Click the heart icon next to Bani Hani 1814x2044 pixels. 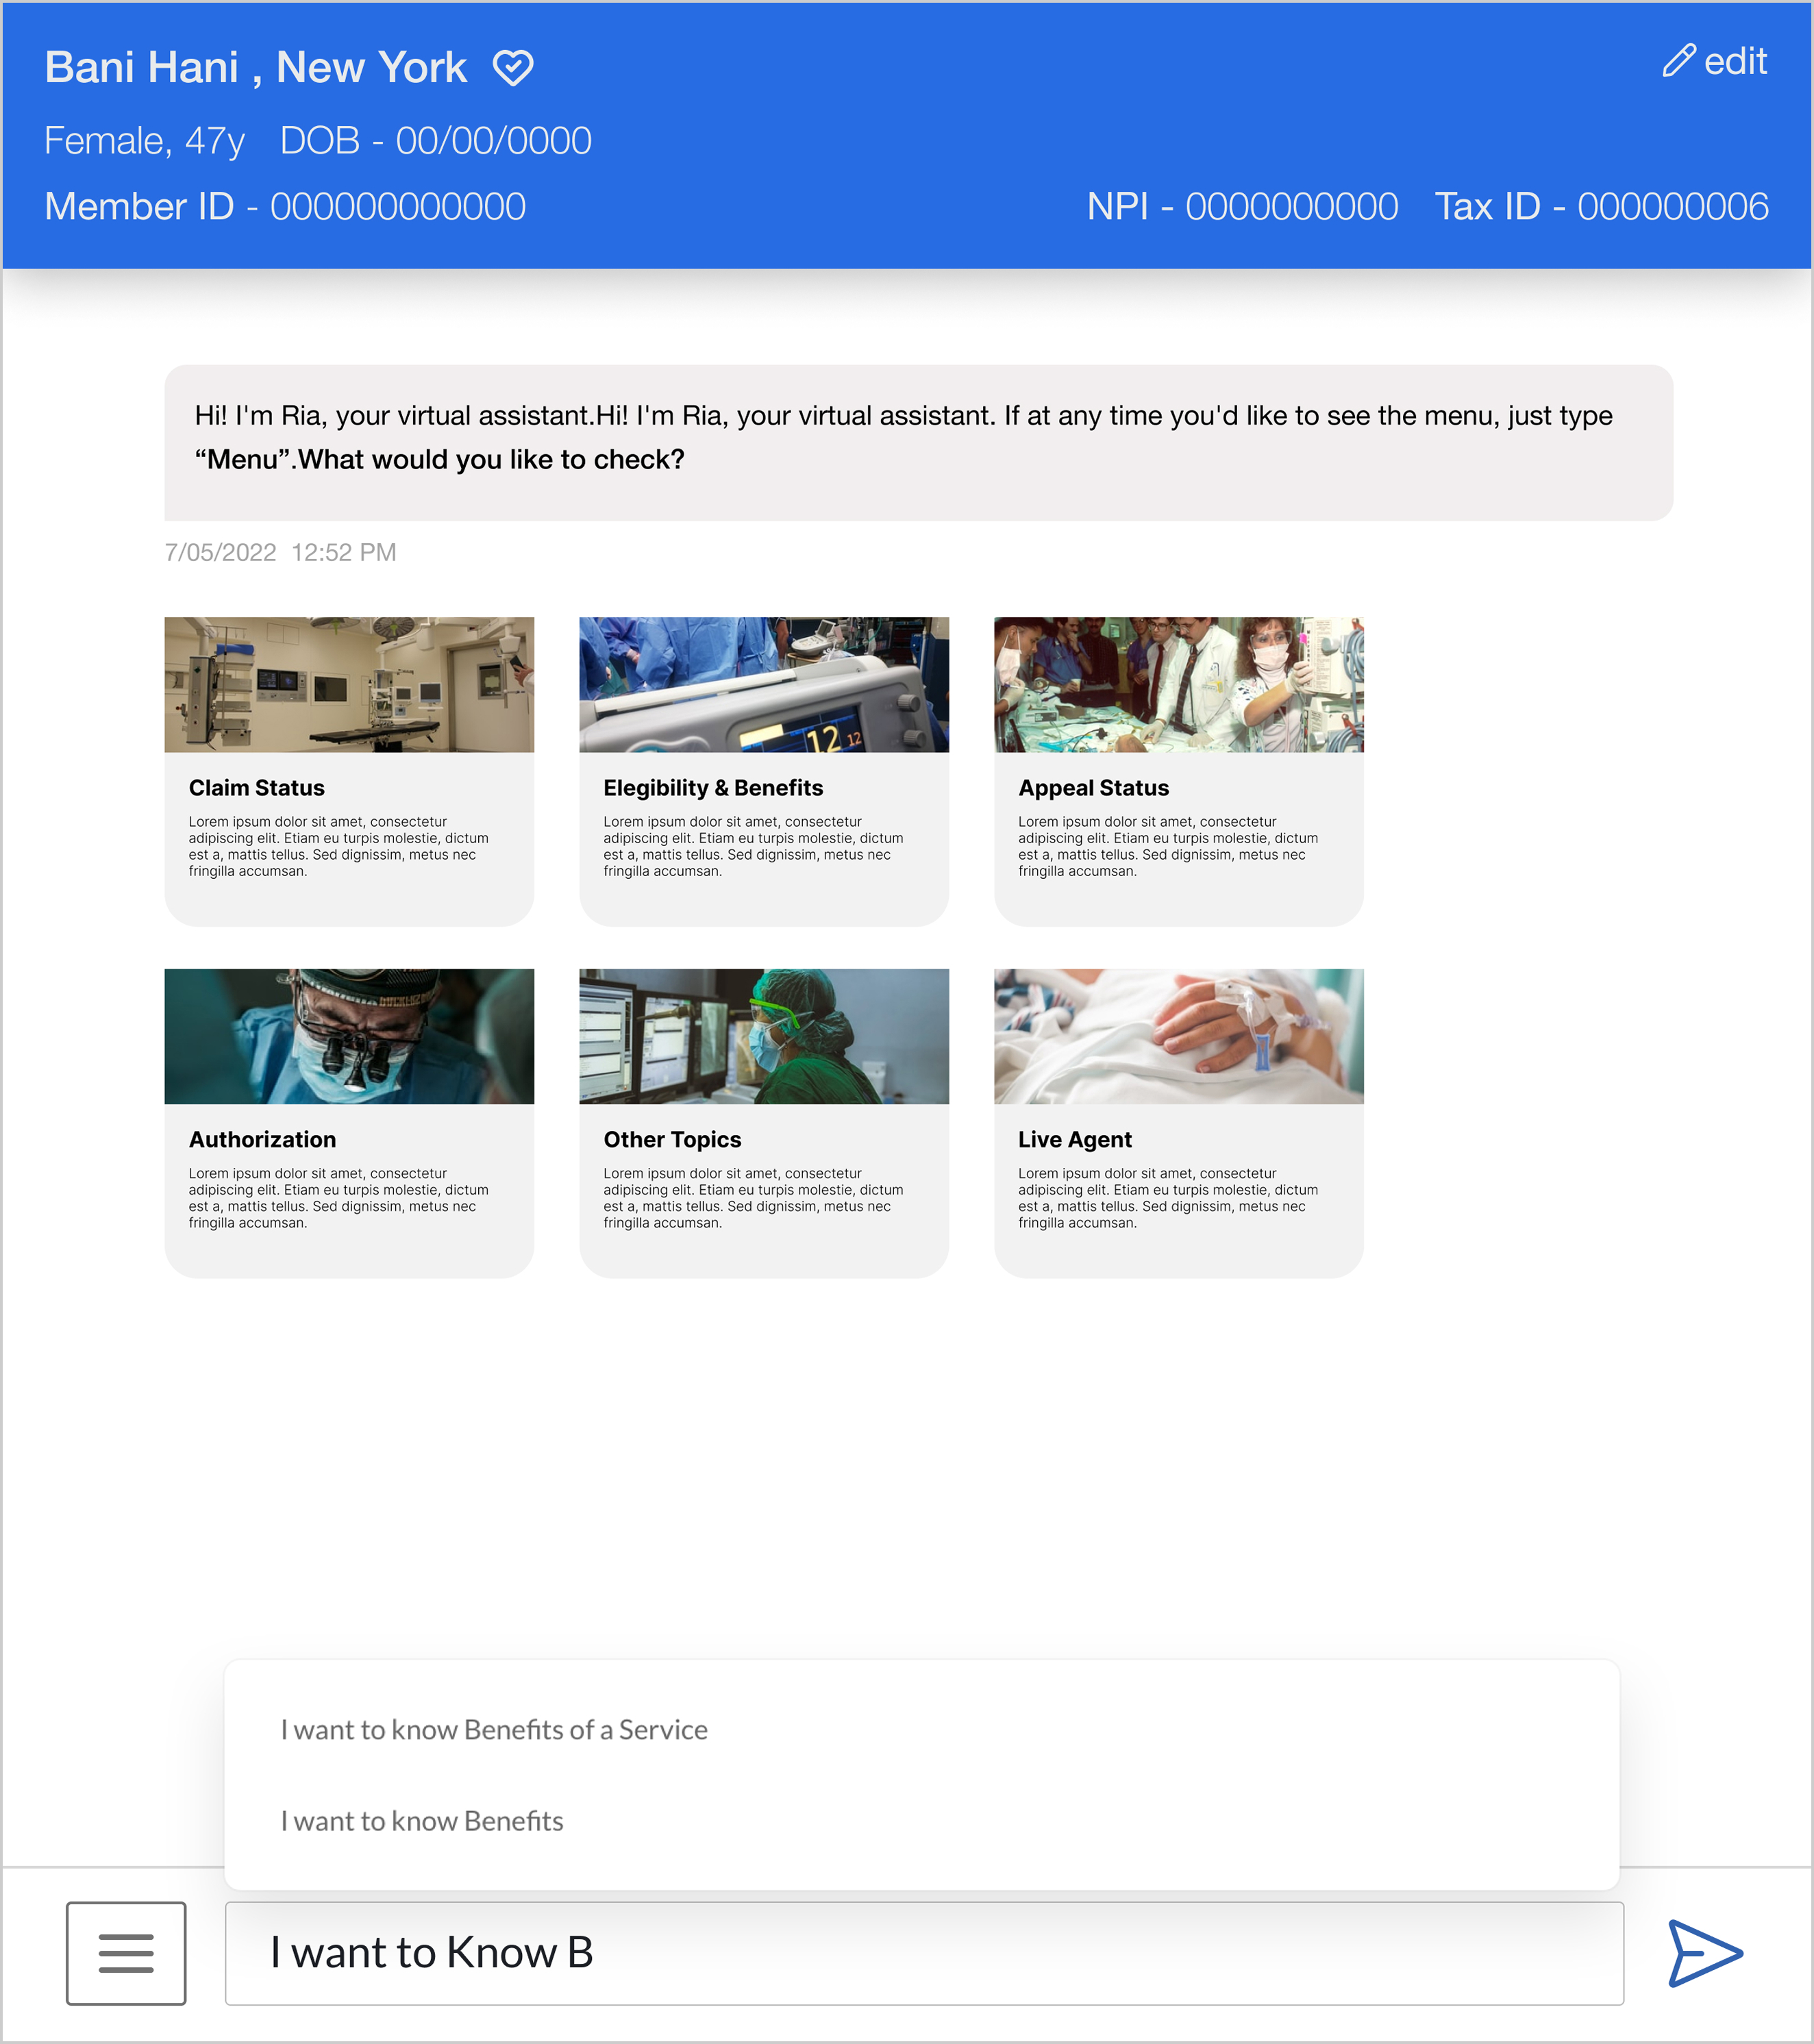point(513,67)
